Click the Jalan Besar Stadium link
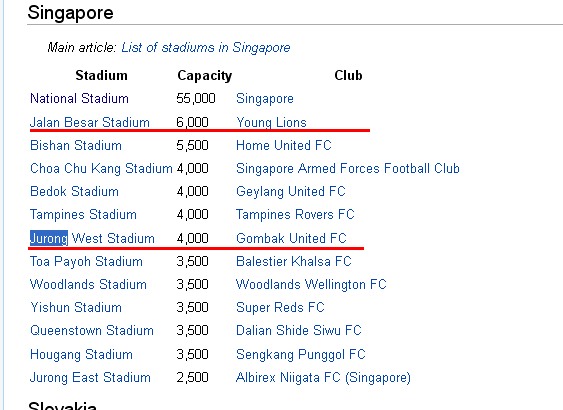Screen dimensions: 563x410 coord(90,122)
